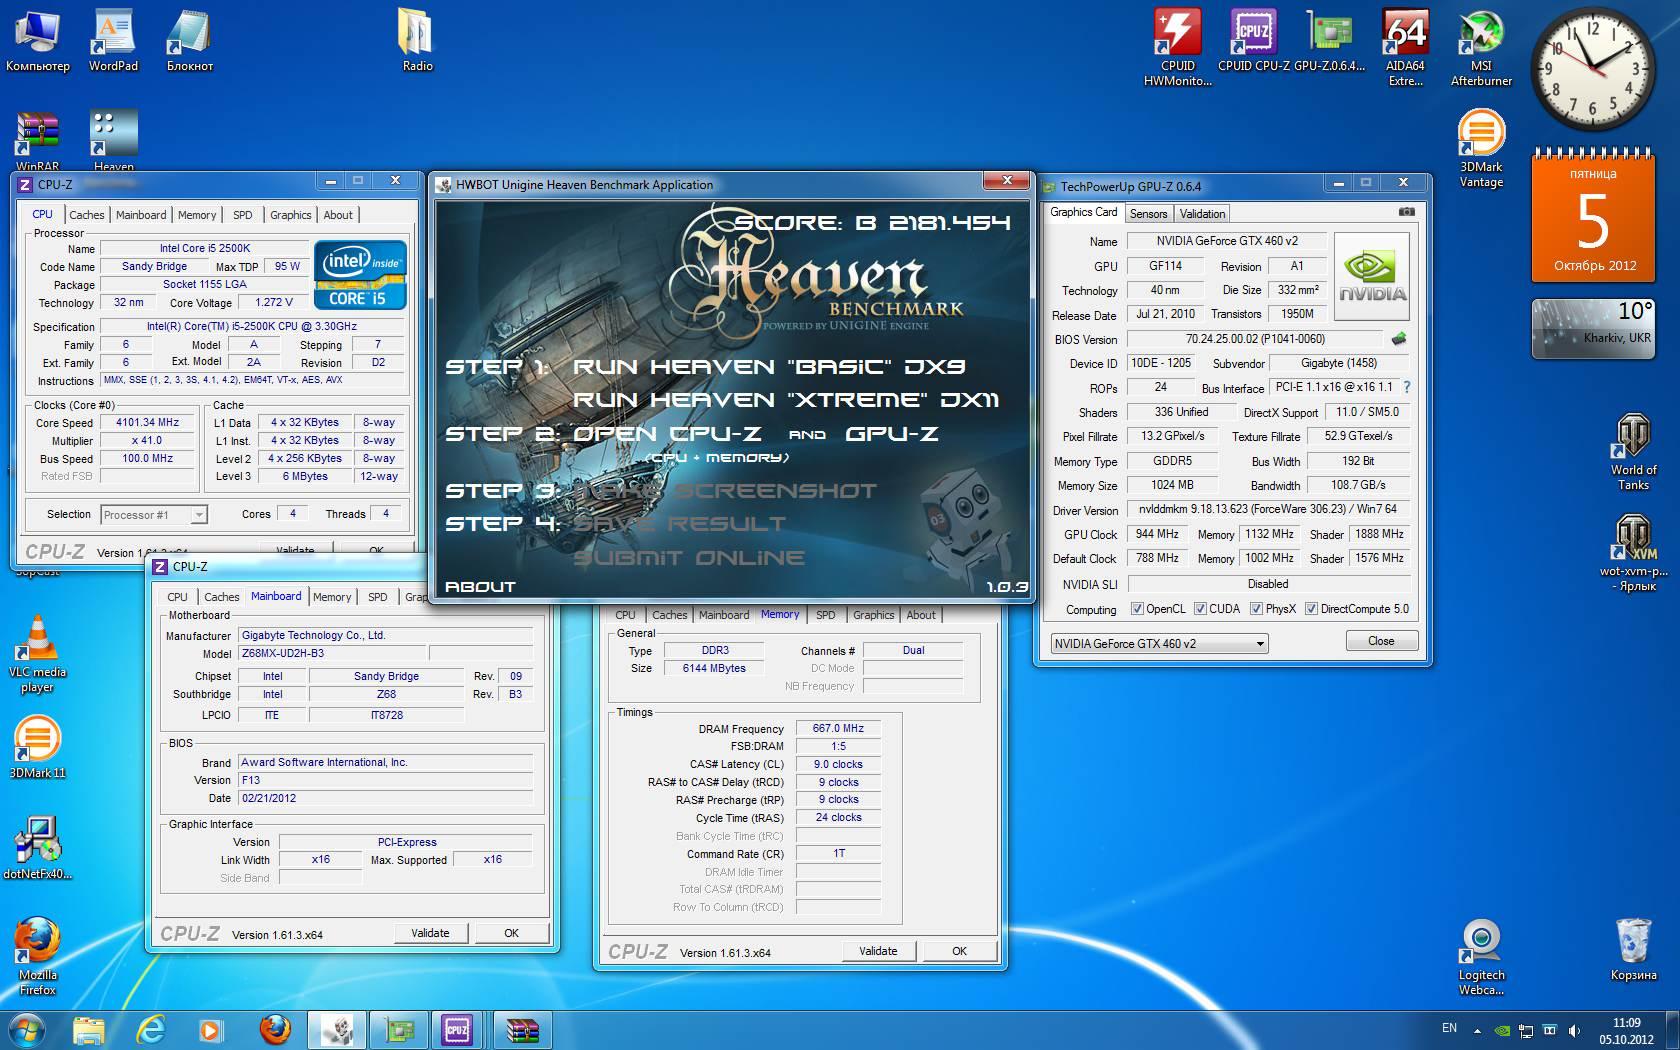Click the Bus Interface question mark in GPU-Z

pos(1406,387)
